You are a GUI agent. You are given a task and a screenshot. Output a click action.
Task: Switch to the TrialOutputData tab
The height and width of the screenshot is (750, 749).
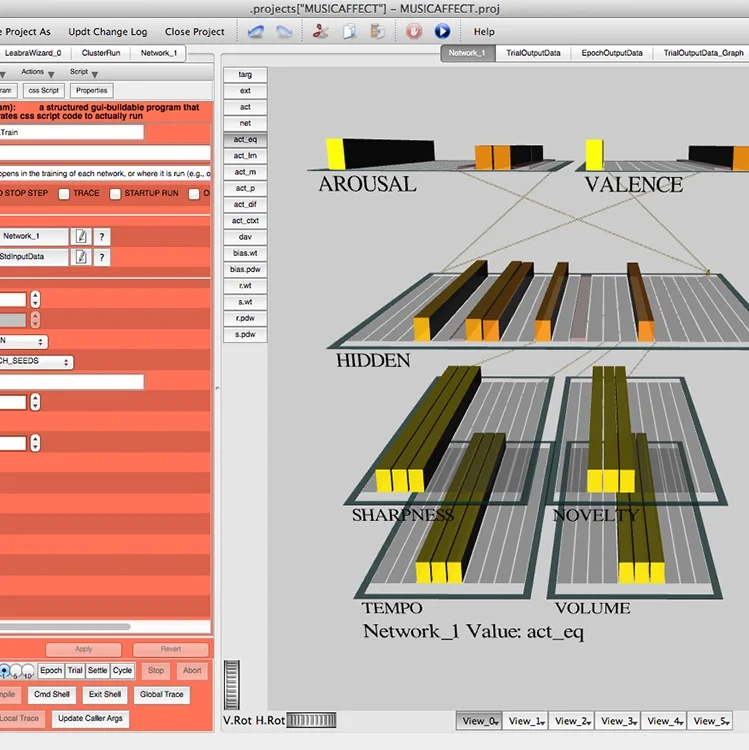pyautogui.click(x=533, y=53)
